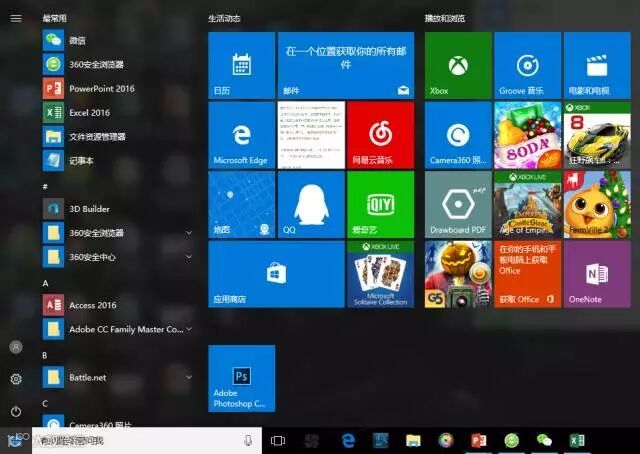
Task: Click the letter A group header
Action: click(x=45, y=283)
